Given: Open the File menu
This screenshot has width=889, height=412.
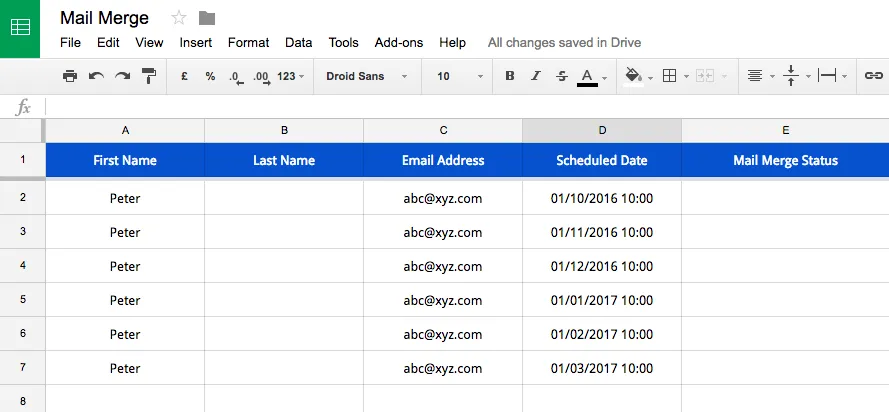Looking at the screenshot, I should (70, 43).
